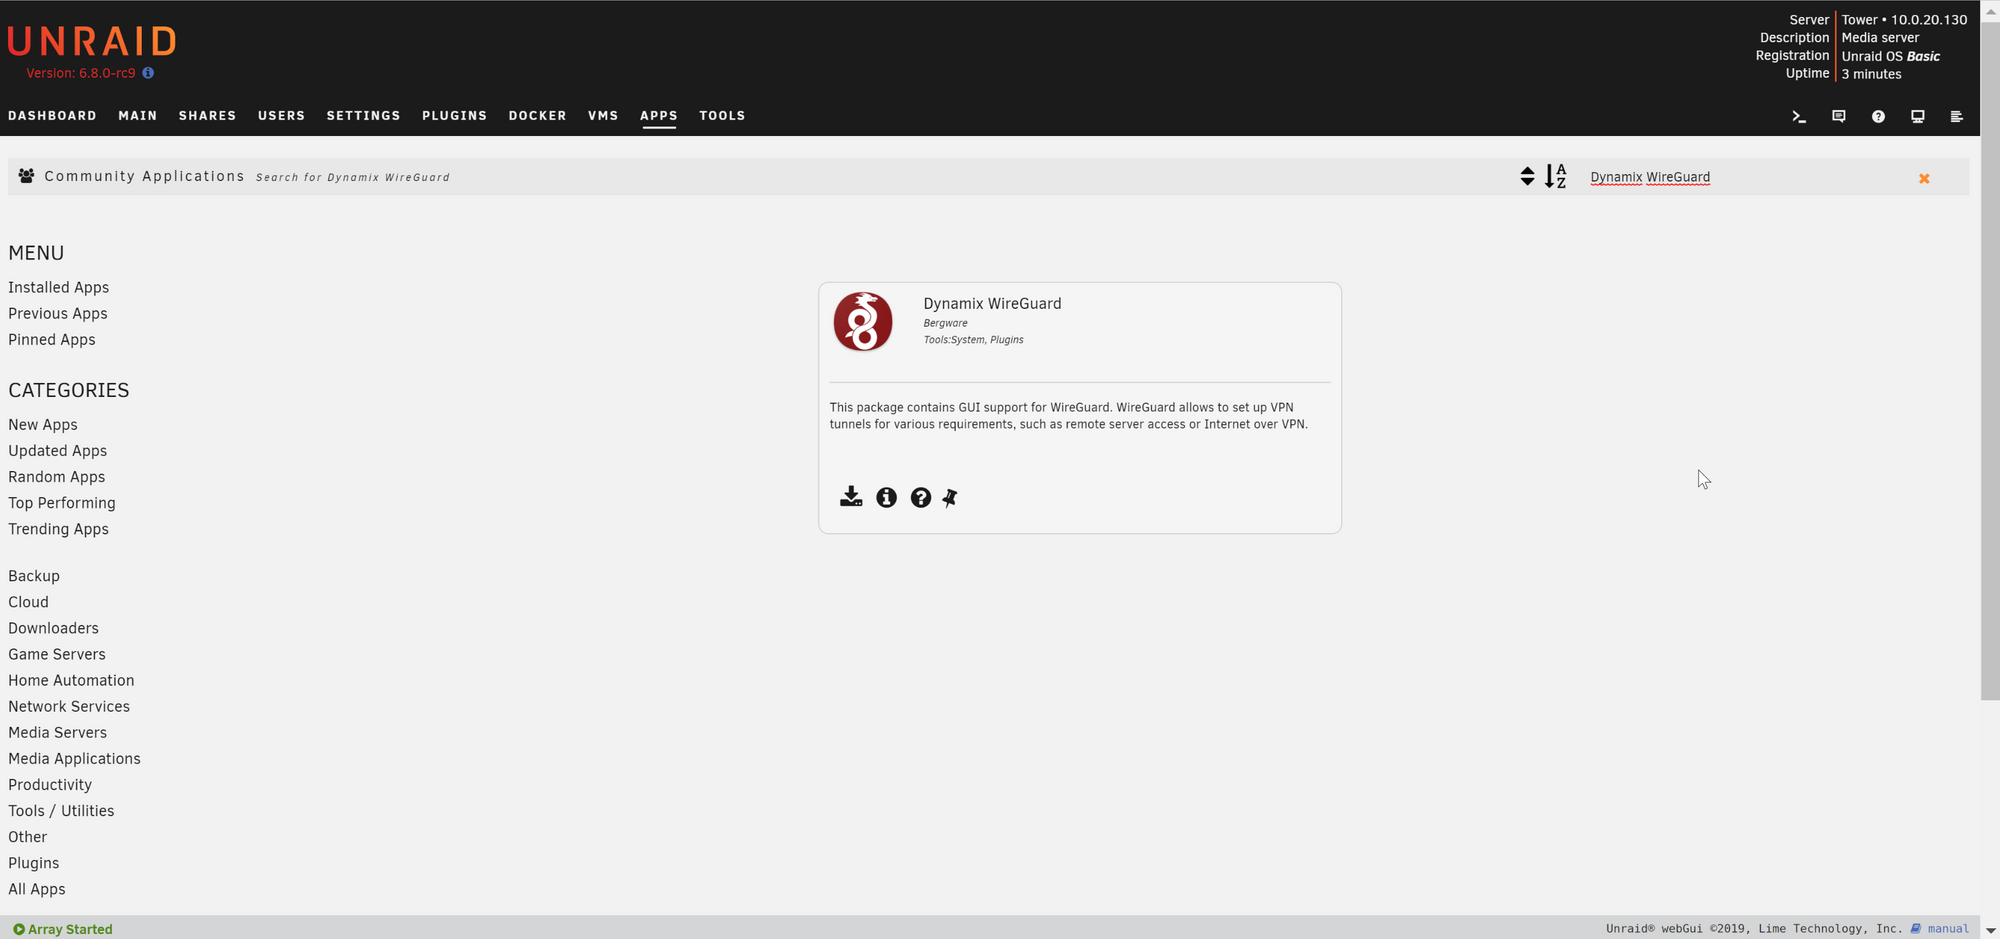Image resolution: width=2000 pixels, height=939 pixels.
Task: Install Dynamix WireGuard via download icon
Action: click(851, 497)
